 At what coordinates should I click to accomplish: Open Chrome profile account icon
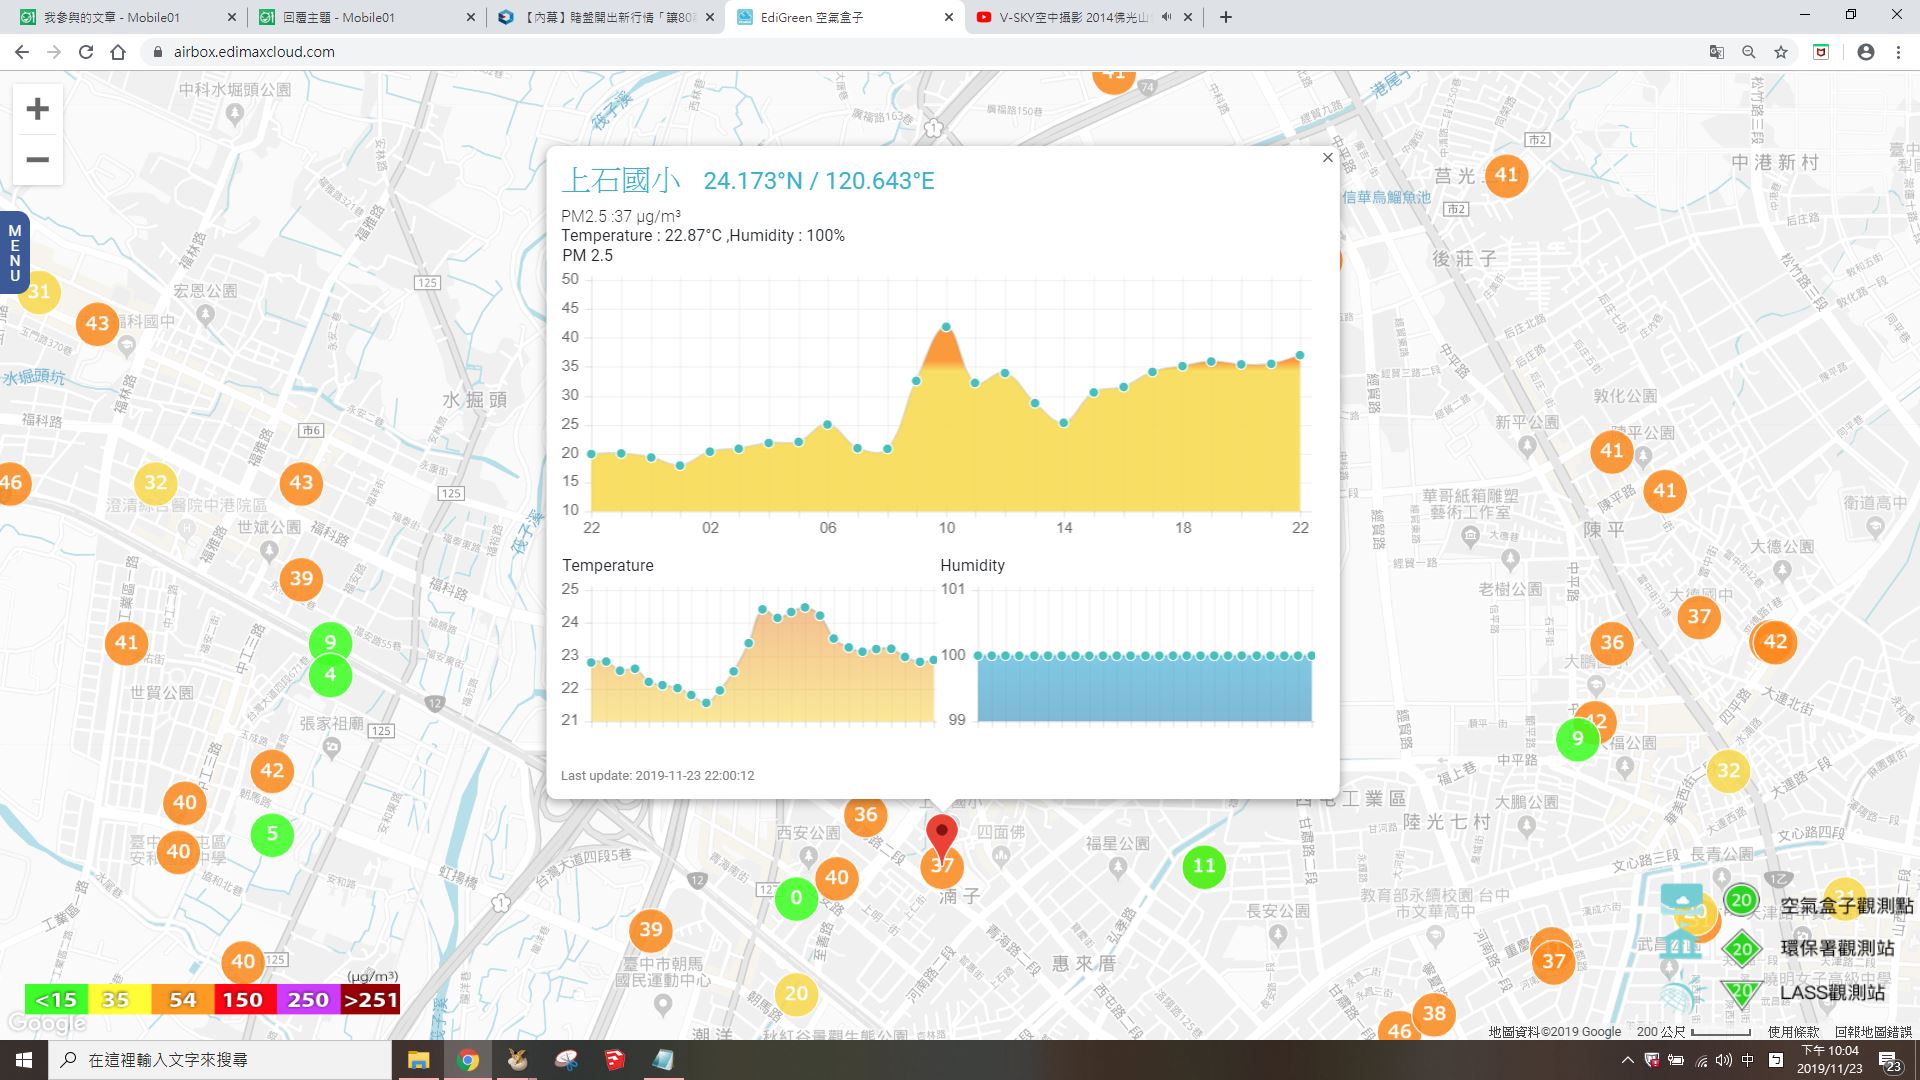(1865, 52)
